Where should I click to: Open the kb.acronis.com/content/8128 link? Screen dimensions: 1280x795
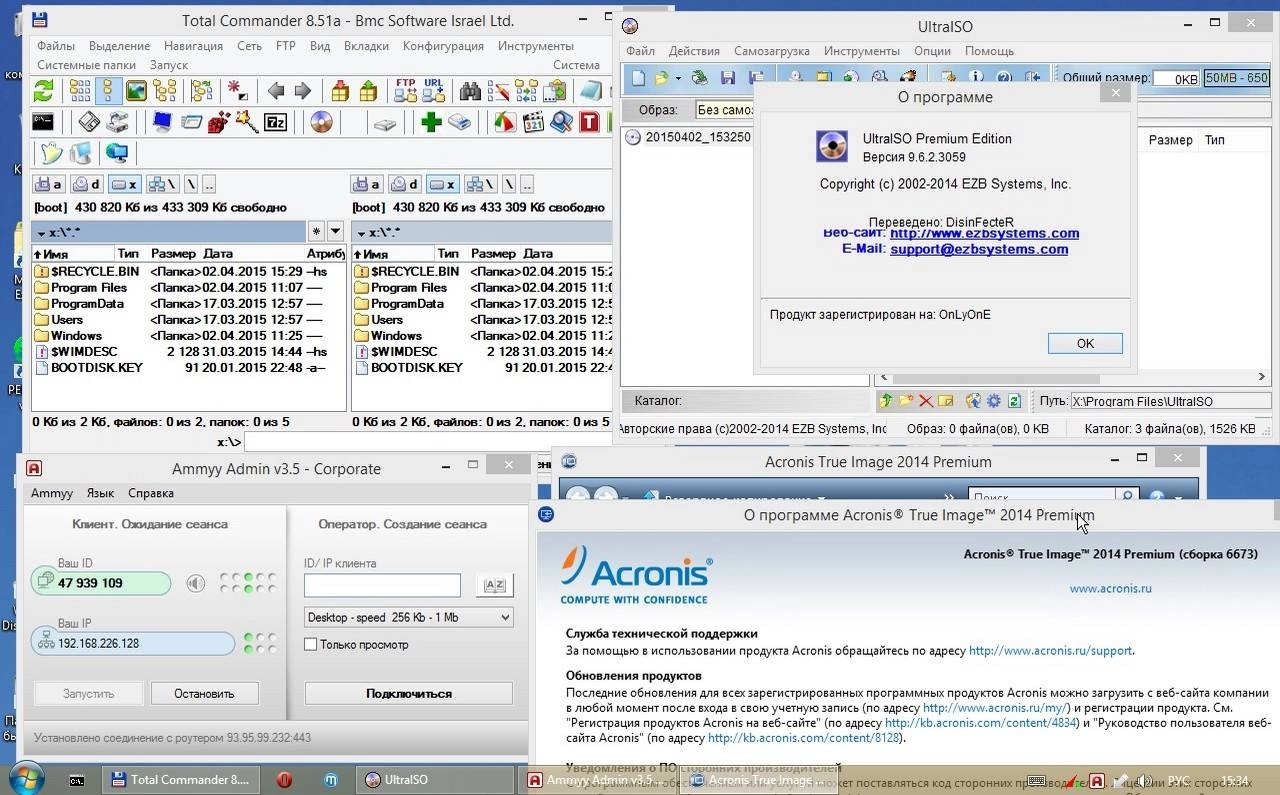pyautogui.click(x=804, y=738)
